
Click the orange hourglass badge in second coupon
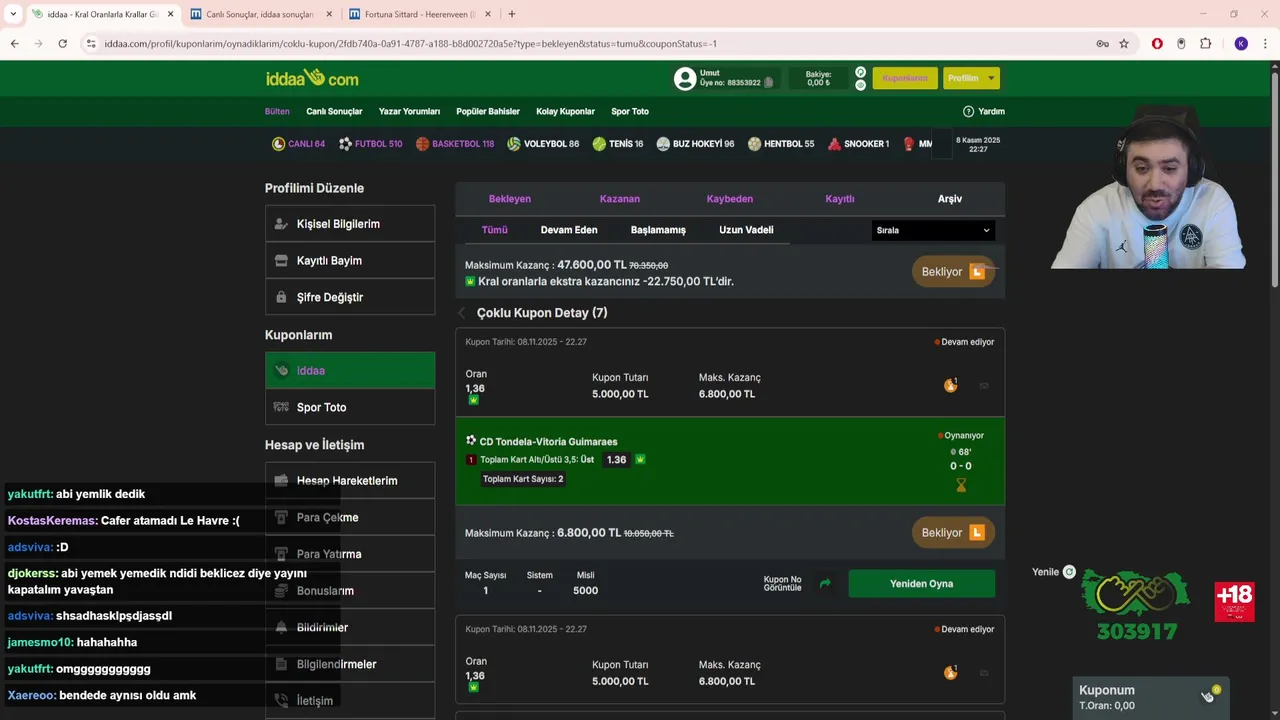(950, 672)
